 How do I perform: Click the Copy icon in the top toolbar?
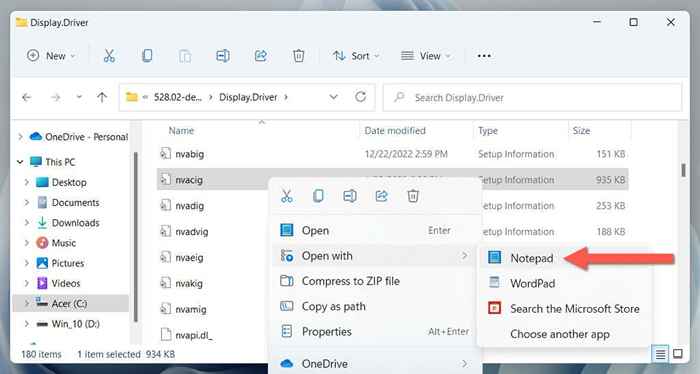pyautogui.click(x=147, y=56)
